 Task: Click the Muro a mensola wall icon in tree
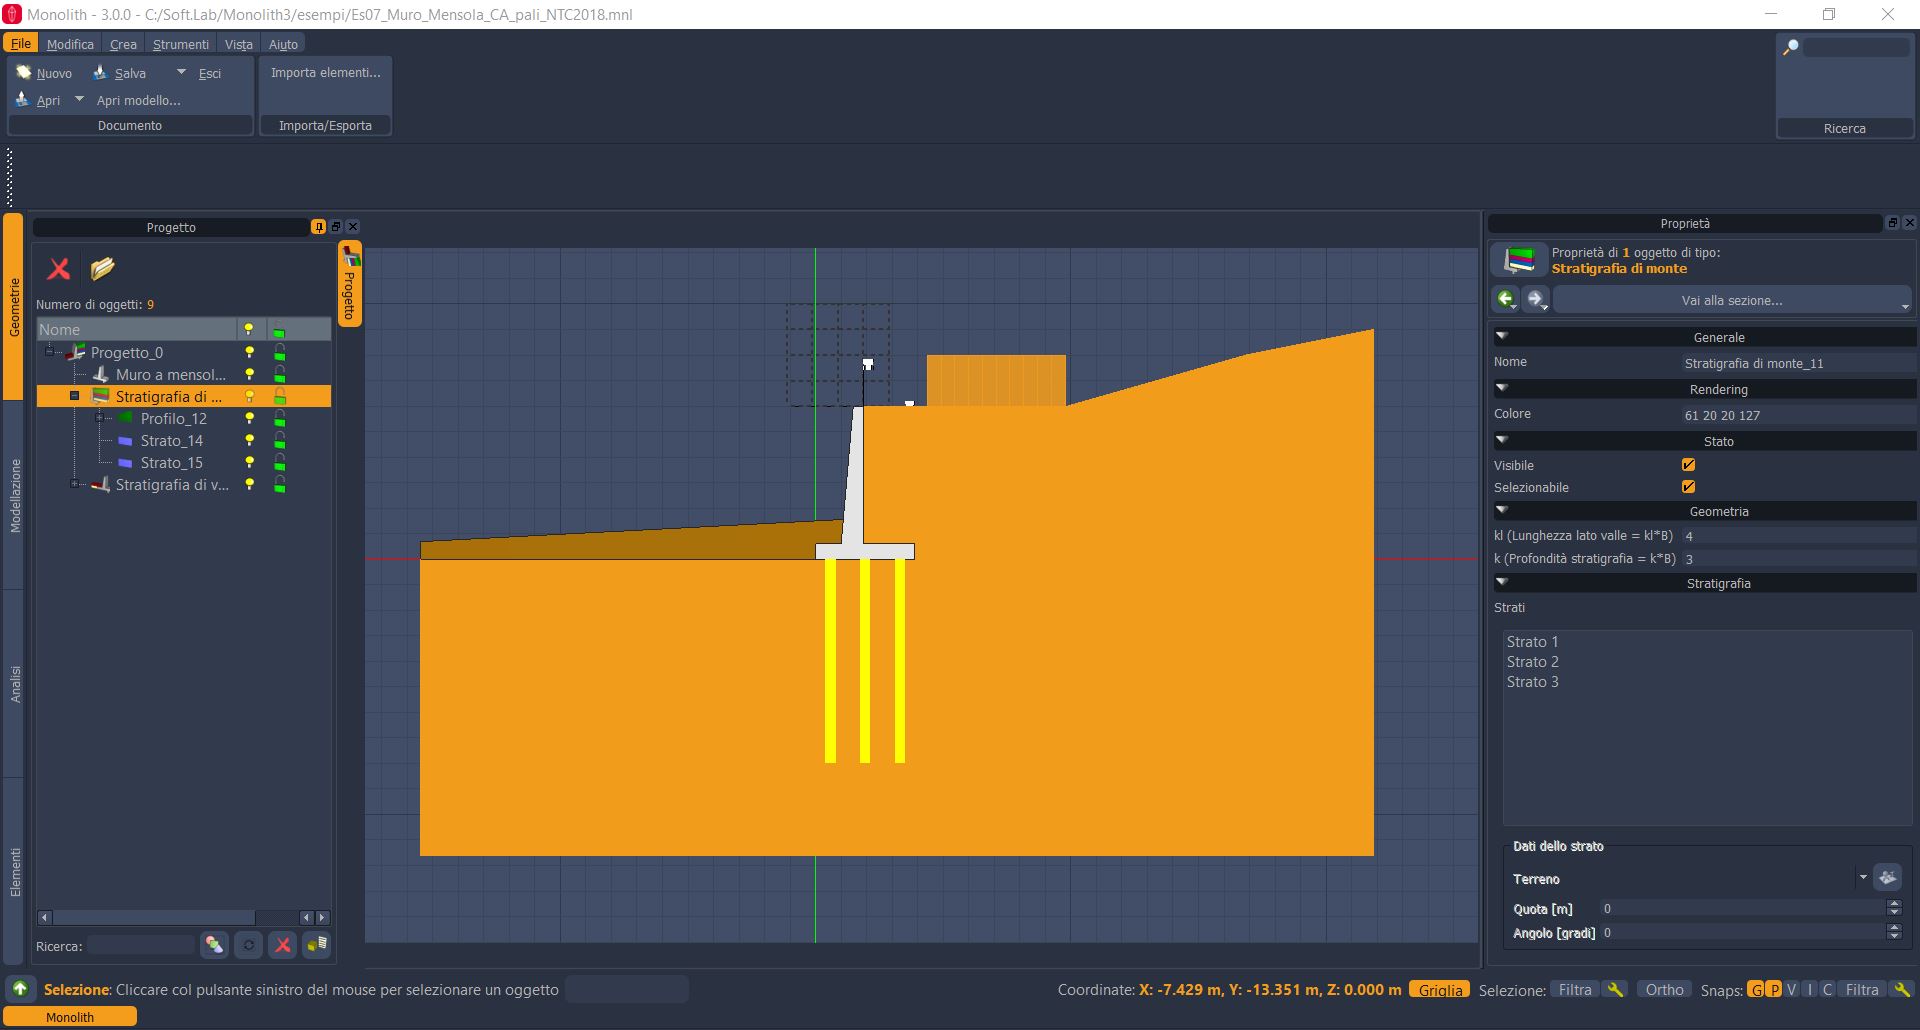point(100,374)
